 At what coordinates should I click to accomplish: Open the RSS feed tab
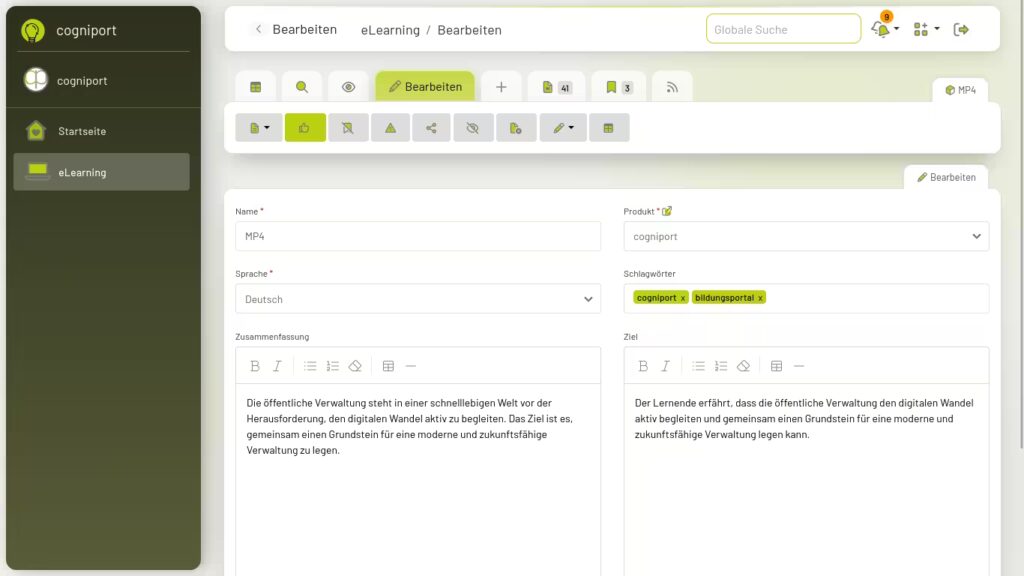pos(672,87)
